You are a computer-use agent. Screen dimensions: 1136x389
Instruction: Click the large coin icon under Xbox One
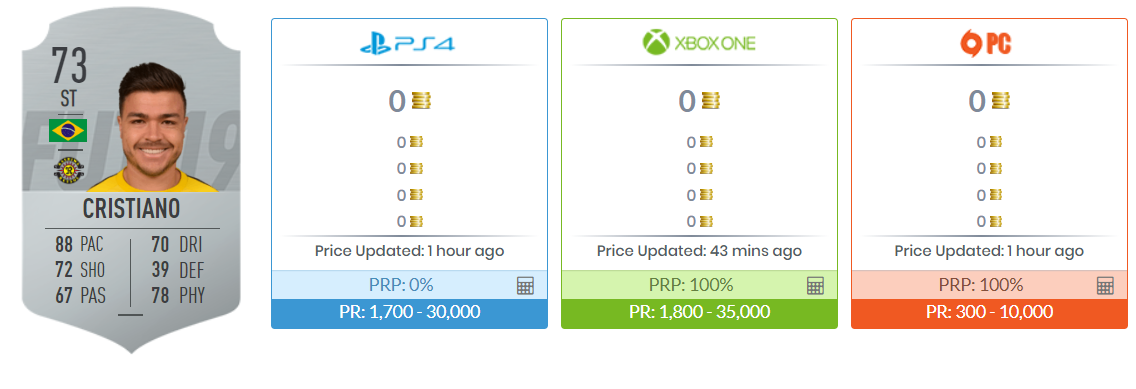click(x=711, y=101)
